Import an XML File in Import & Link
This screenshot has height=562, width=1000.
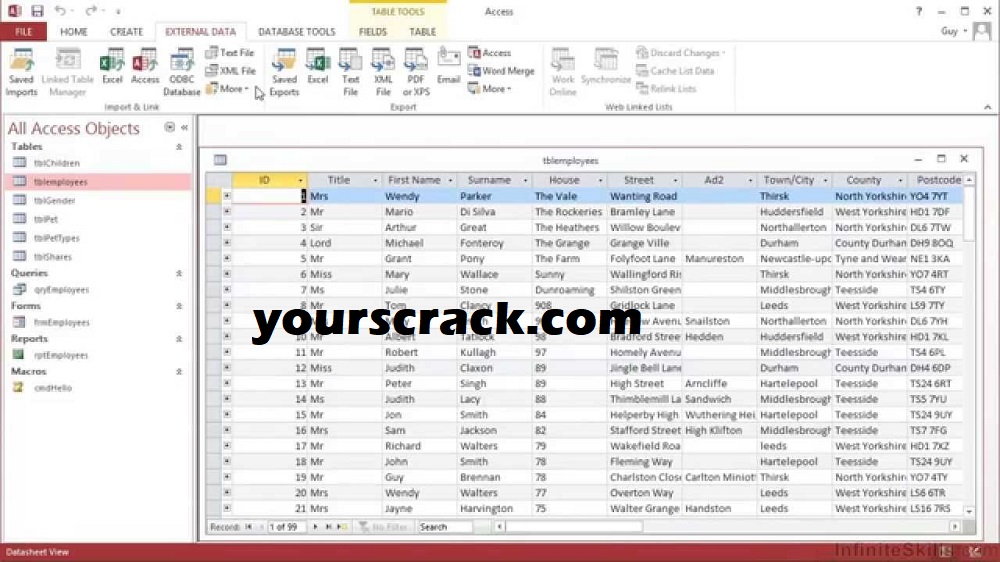(230, 71)
